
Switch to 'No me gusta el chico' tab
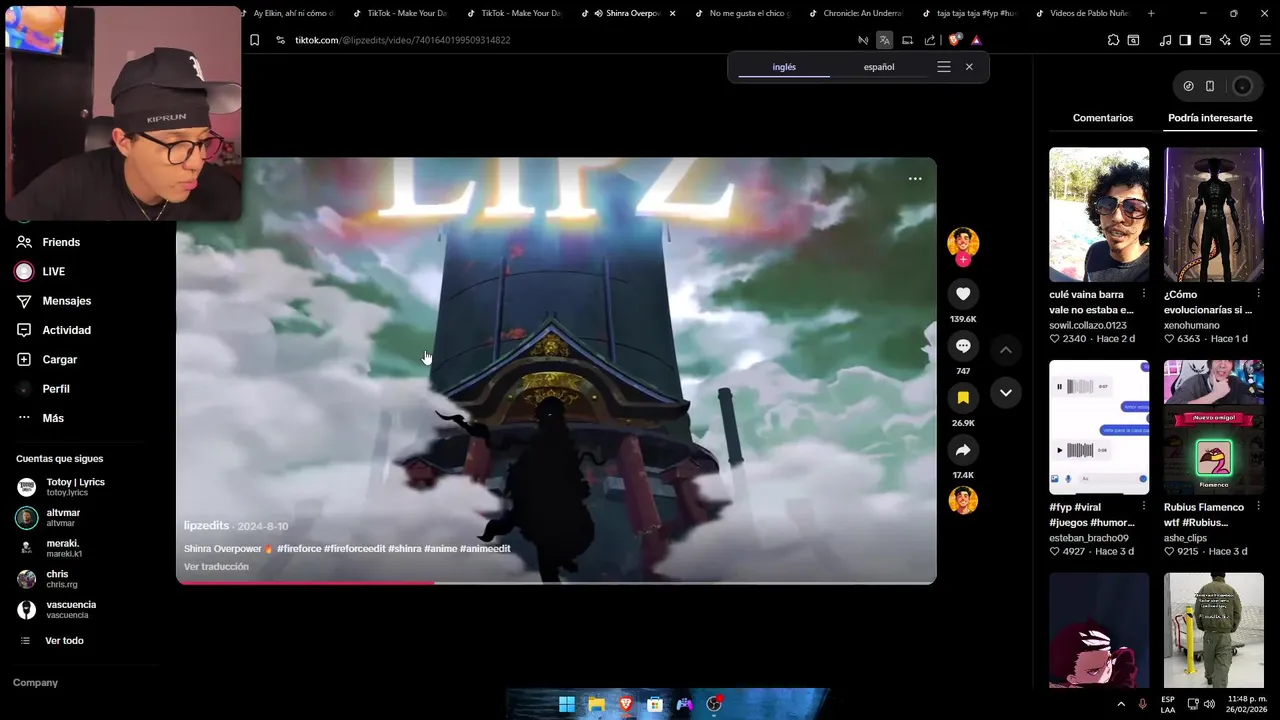tap(744, 13)
